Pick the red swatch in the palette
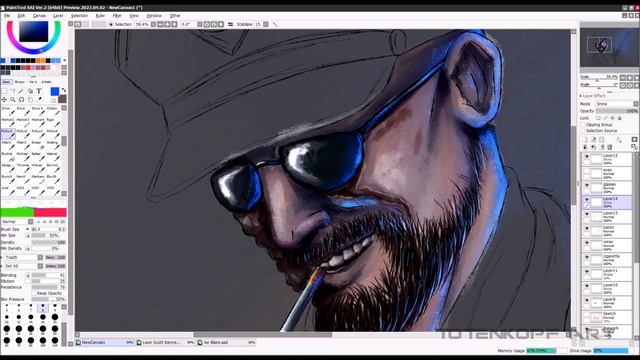 coord(28,67)
